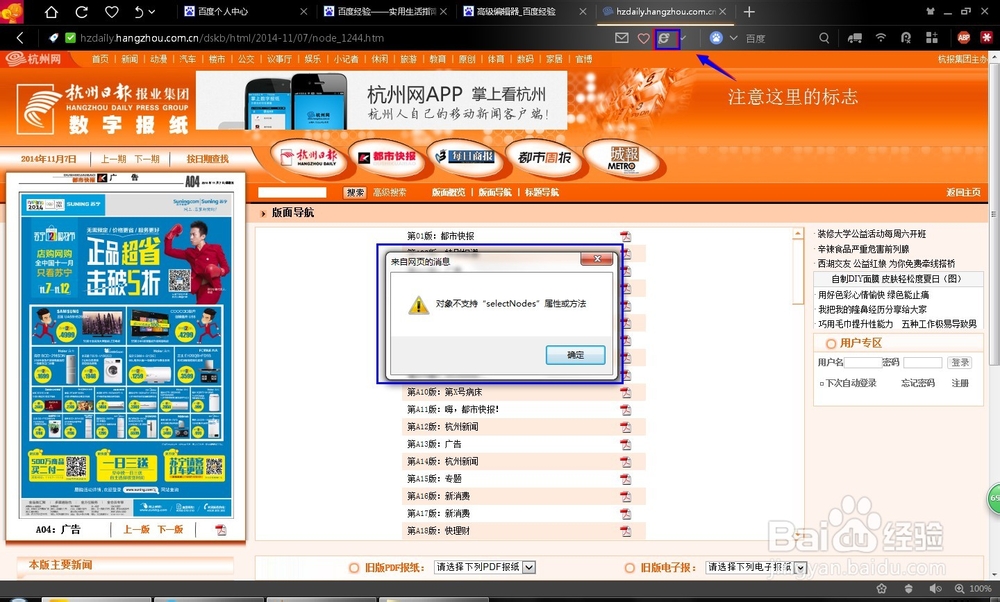This screenshot has width=1000, height=602.
Task: Select the Baidu paw search engine icon
Action: pos(716,37)
